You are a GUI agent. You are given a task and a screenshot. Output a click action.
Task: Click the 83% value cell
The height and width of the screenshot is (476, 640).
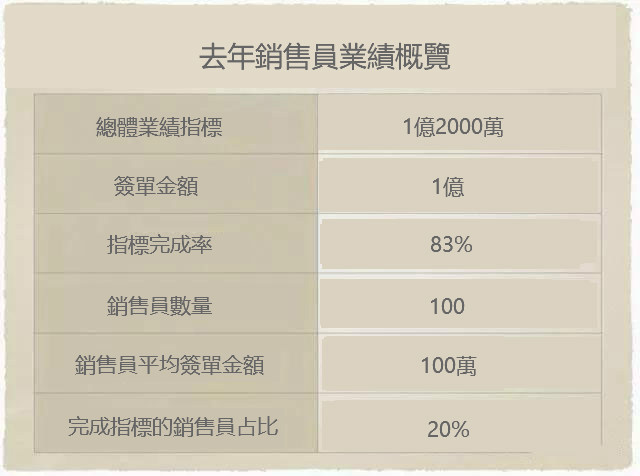(x=460, y=243)
